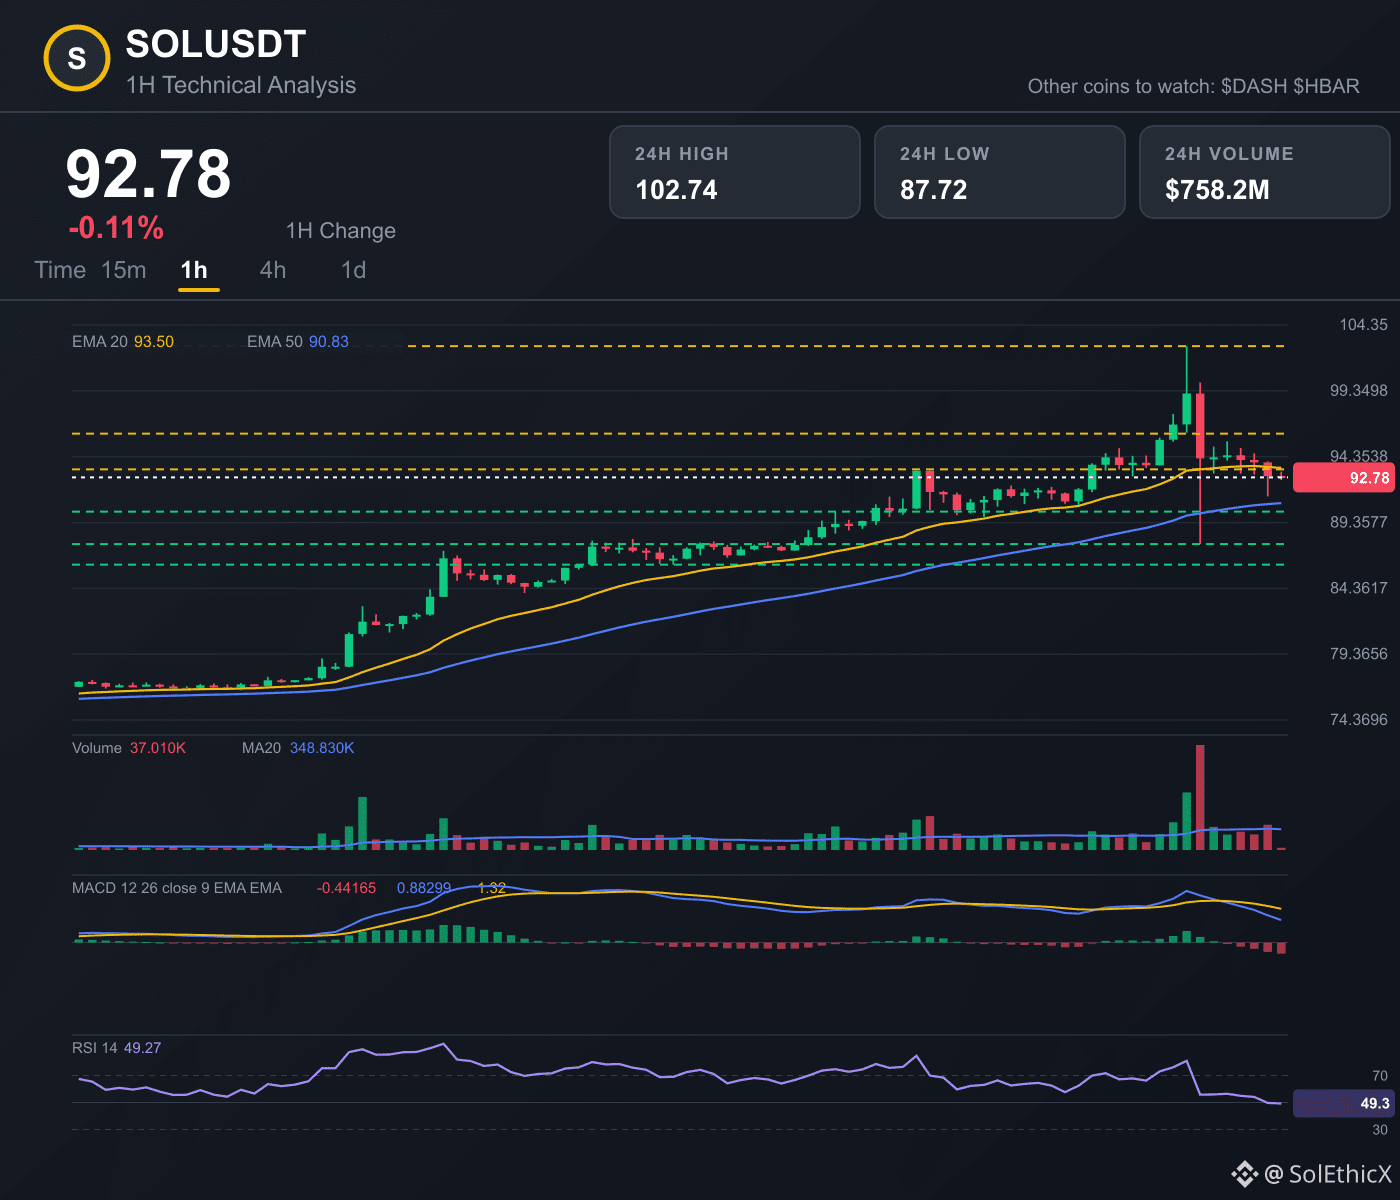Click the EMA 50 legend value 90.83
The height and width of the screenshot is (1200, 1400).
point(329,342)
